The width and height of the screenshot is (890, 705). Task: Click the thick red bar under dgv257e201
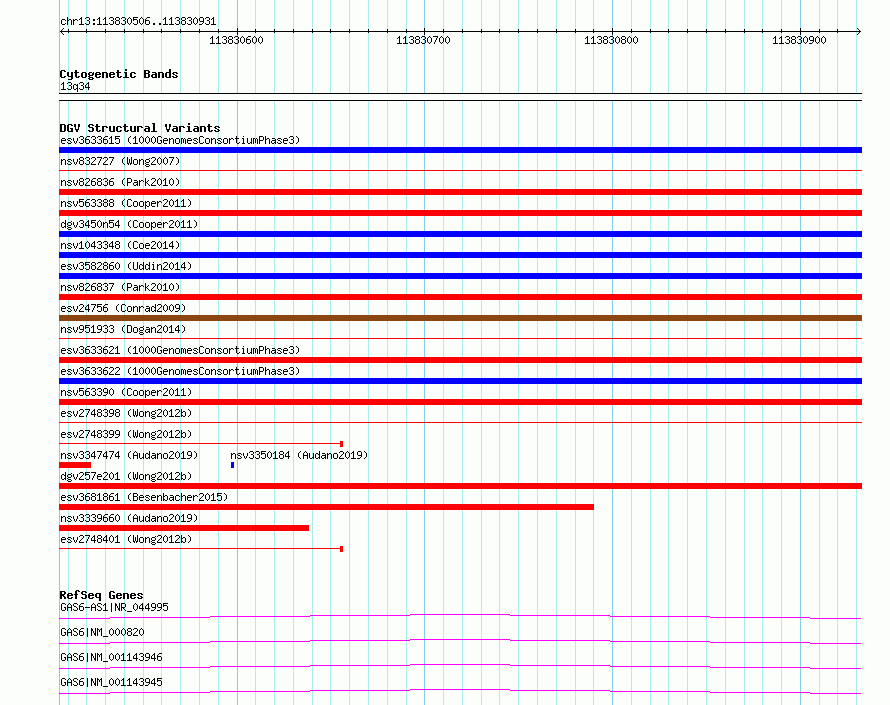(x=460, y=486)
